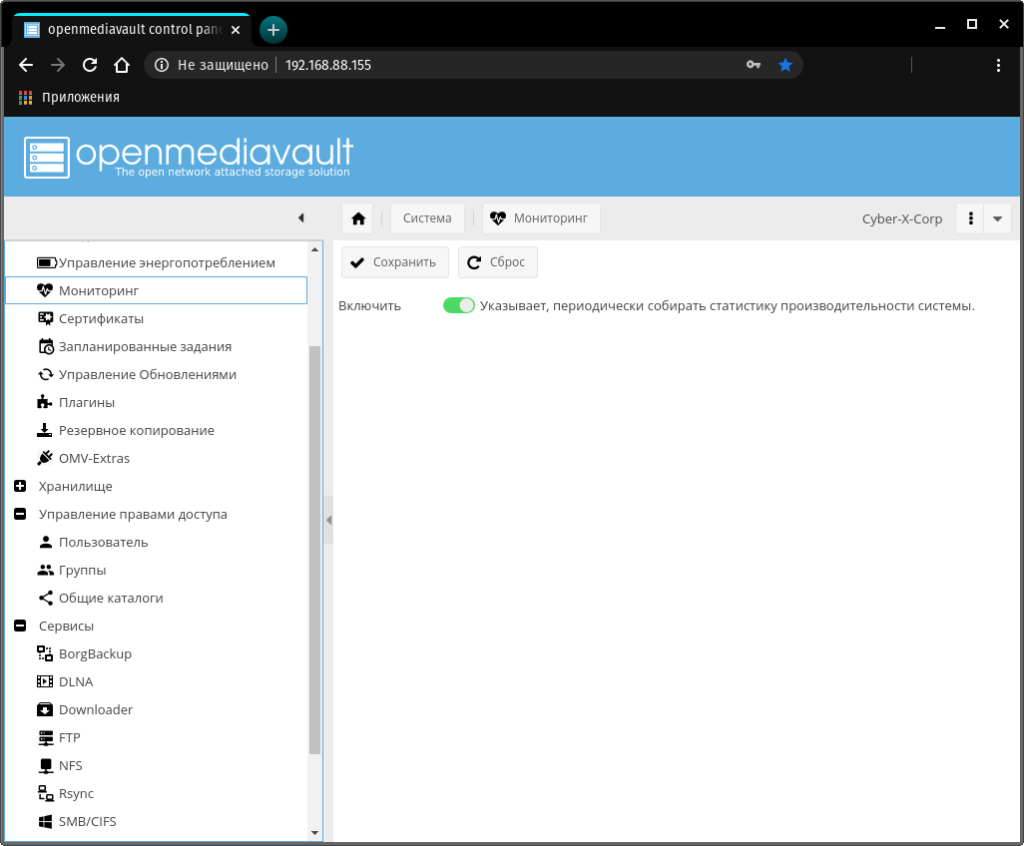Click the sidebar vertical scrollbar thumb

click(315, 548)
